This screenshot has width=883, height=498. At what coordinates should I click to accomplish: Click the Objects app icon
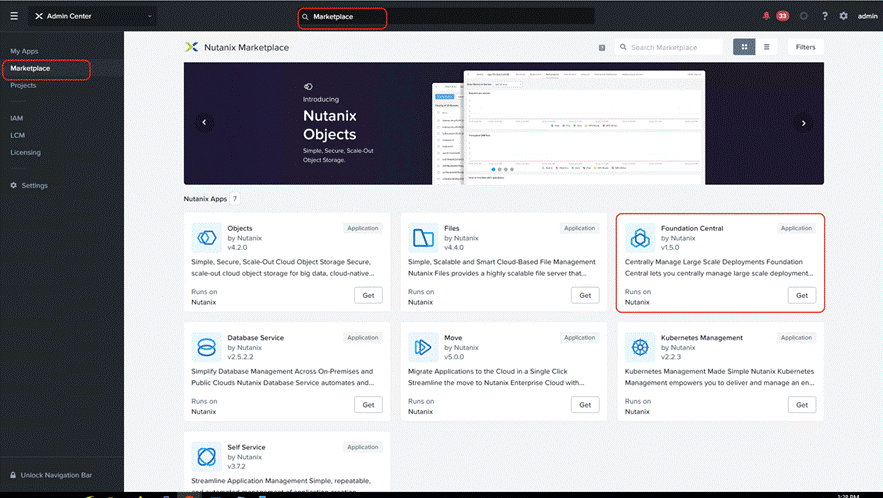tap(207, 238)
